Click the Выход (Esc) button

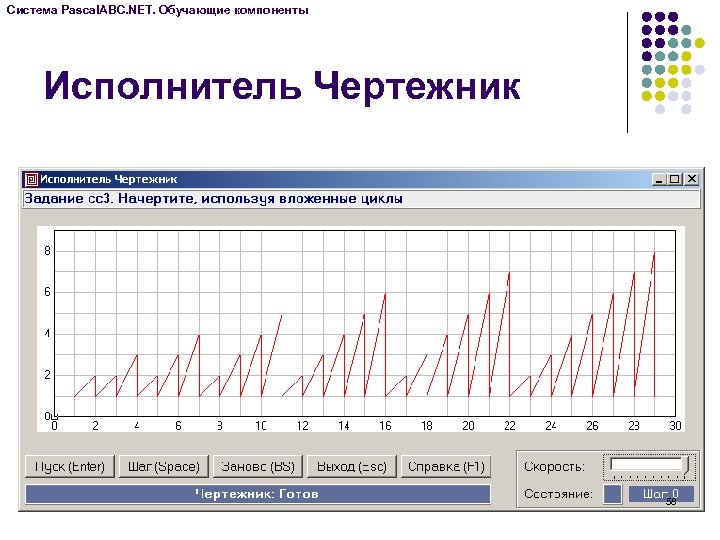tap(352, 467)
